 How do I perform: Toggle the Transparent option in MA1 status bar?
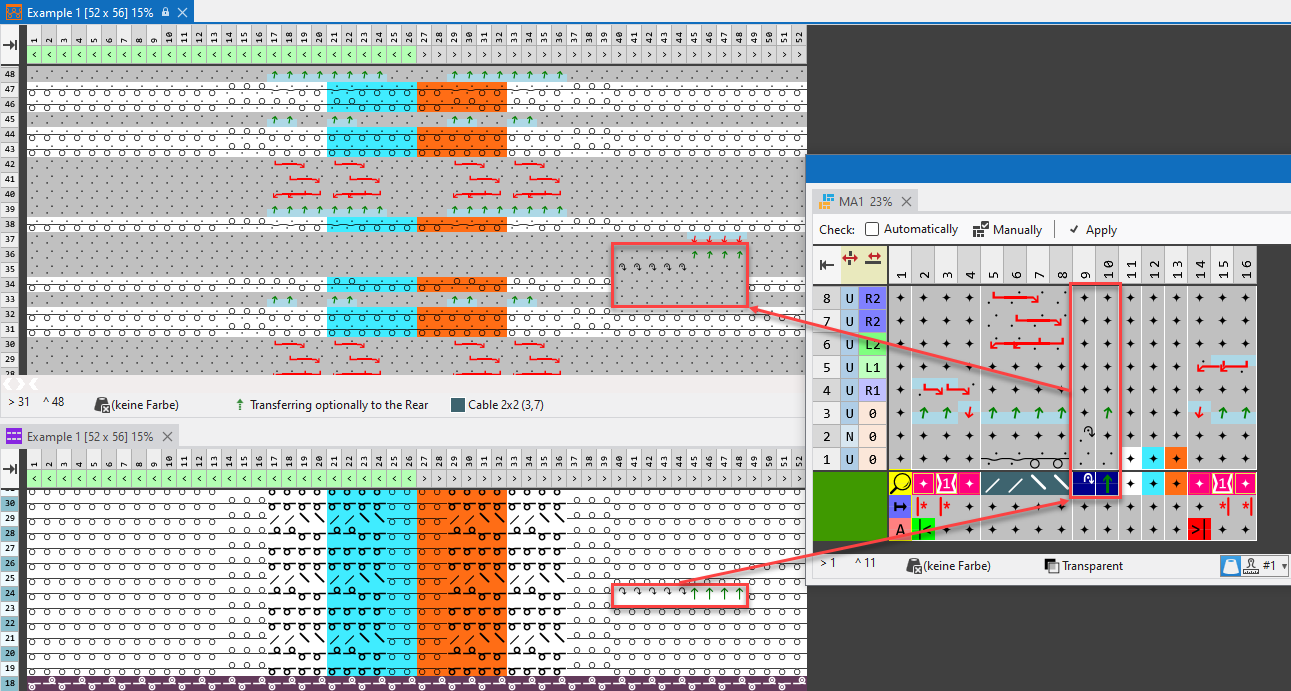pos(1051,566)
